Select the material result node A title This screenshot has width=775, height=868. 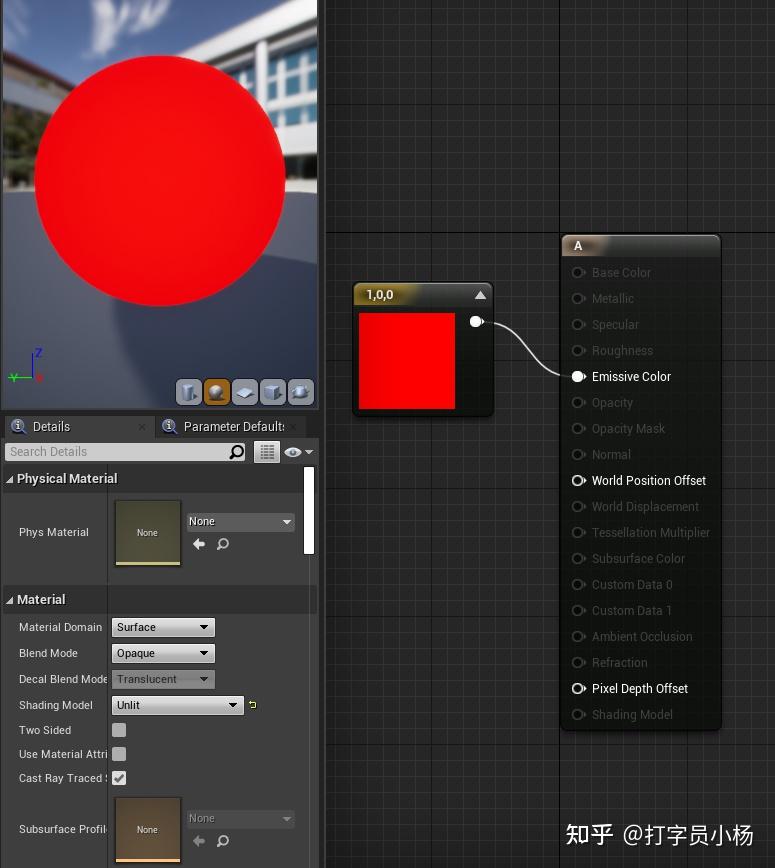(578, 246)
